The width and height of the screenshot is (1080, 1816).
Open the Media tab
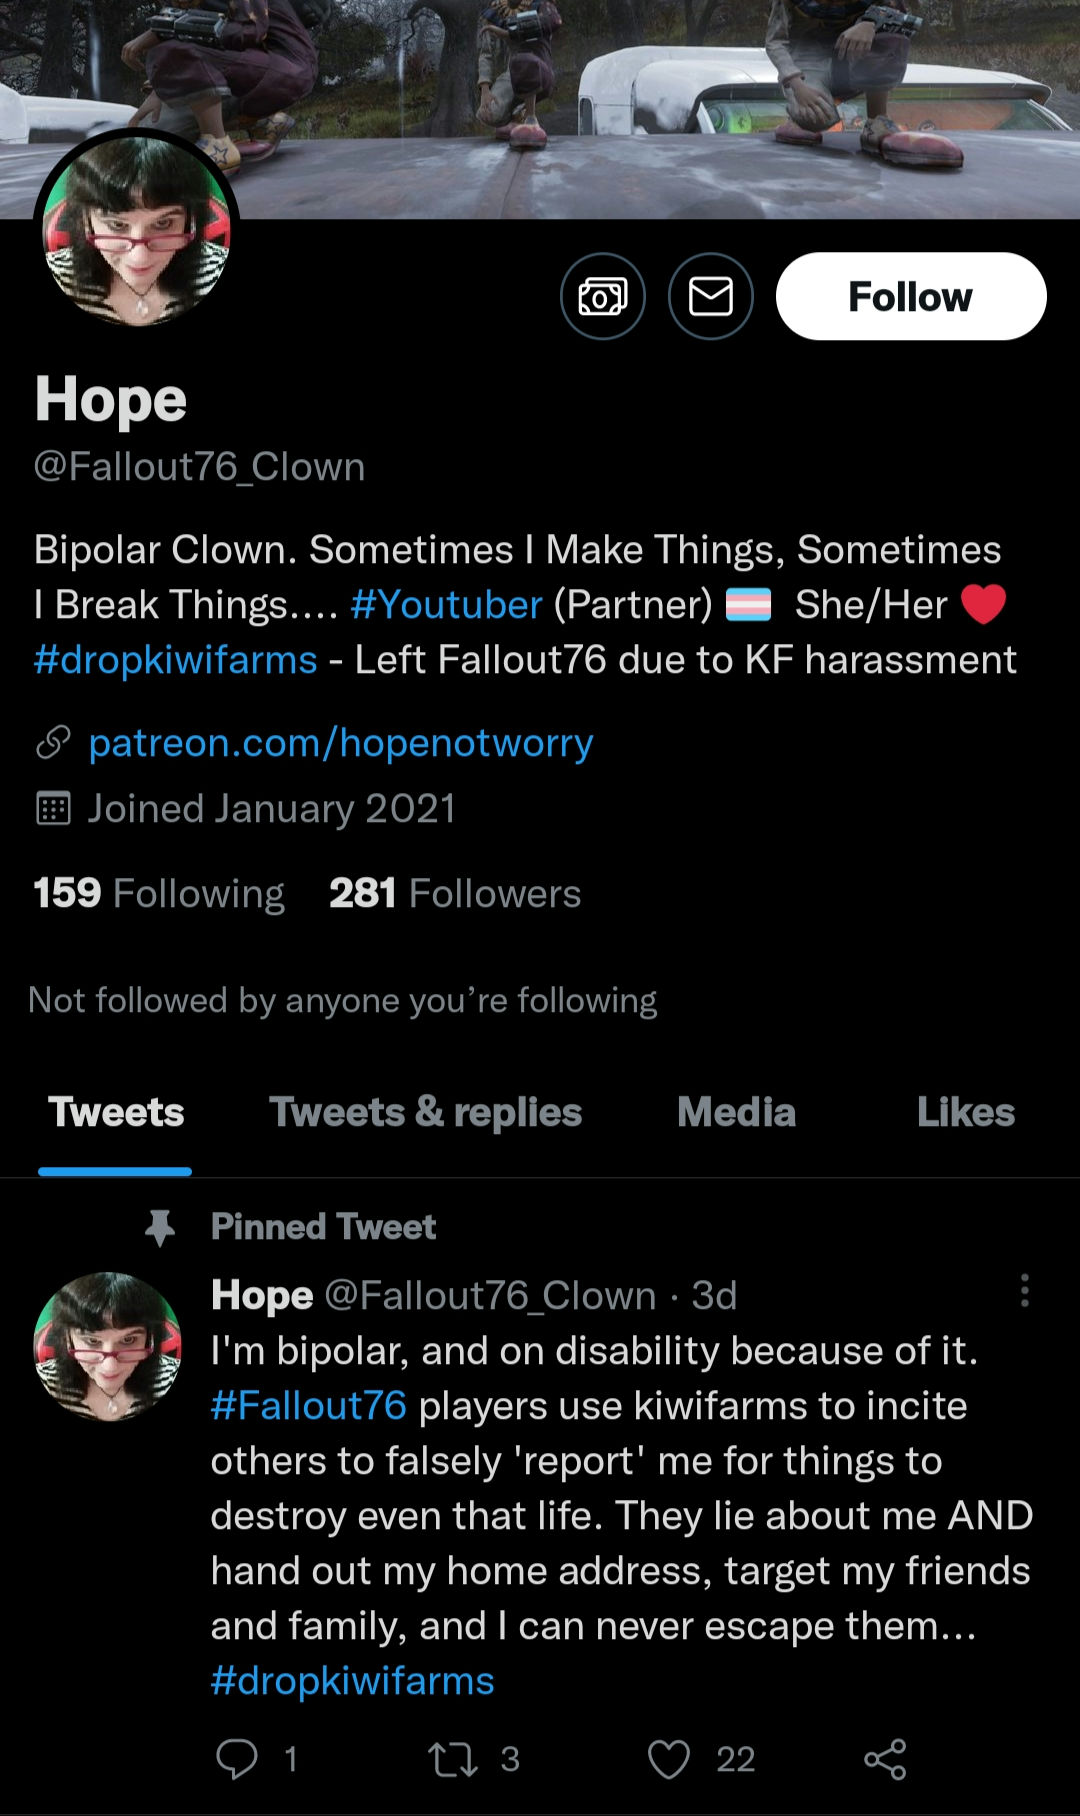click(x=736, y=1113)
